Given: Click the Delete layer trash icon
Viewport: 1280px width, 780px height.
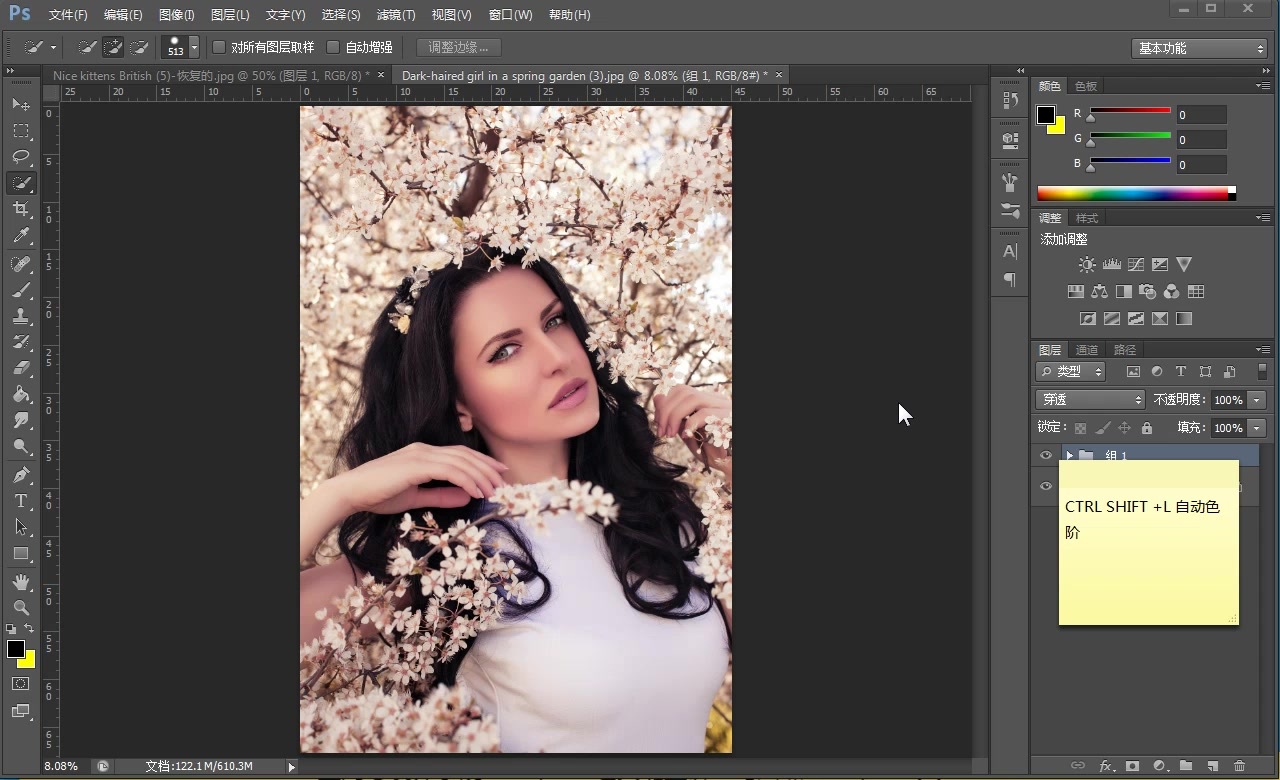Looking at the screenshot, I should tap(1240, 766).
